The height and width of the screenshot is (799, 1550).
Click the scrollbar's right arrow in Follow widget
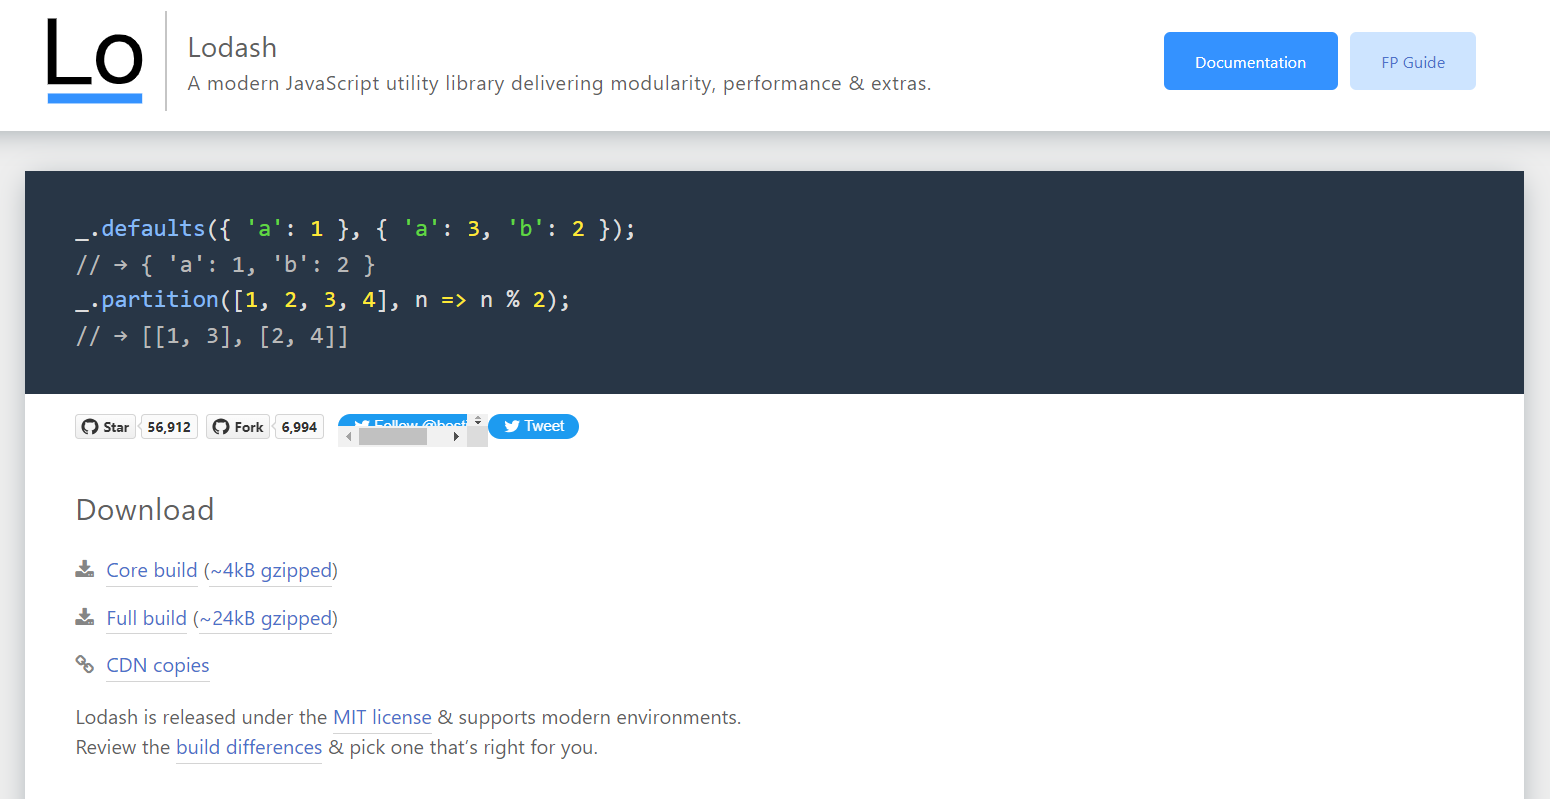[457, 437]
